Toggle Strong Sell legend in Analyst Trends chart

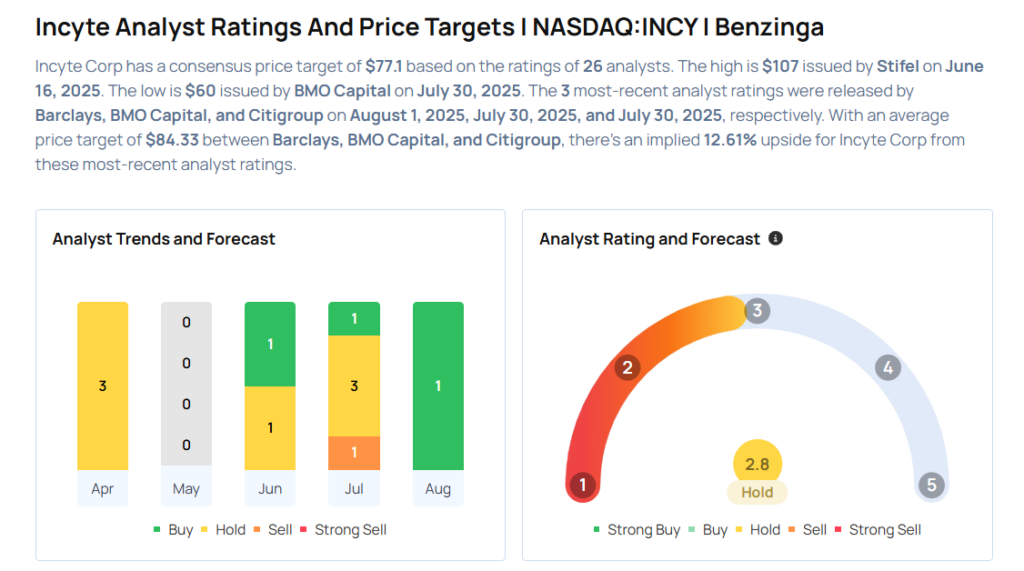(x=344, y=530)
